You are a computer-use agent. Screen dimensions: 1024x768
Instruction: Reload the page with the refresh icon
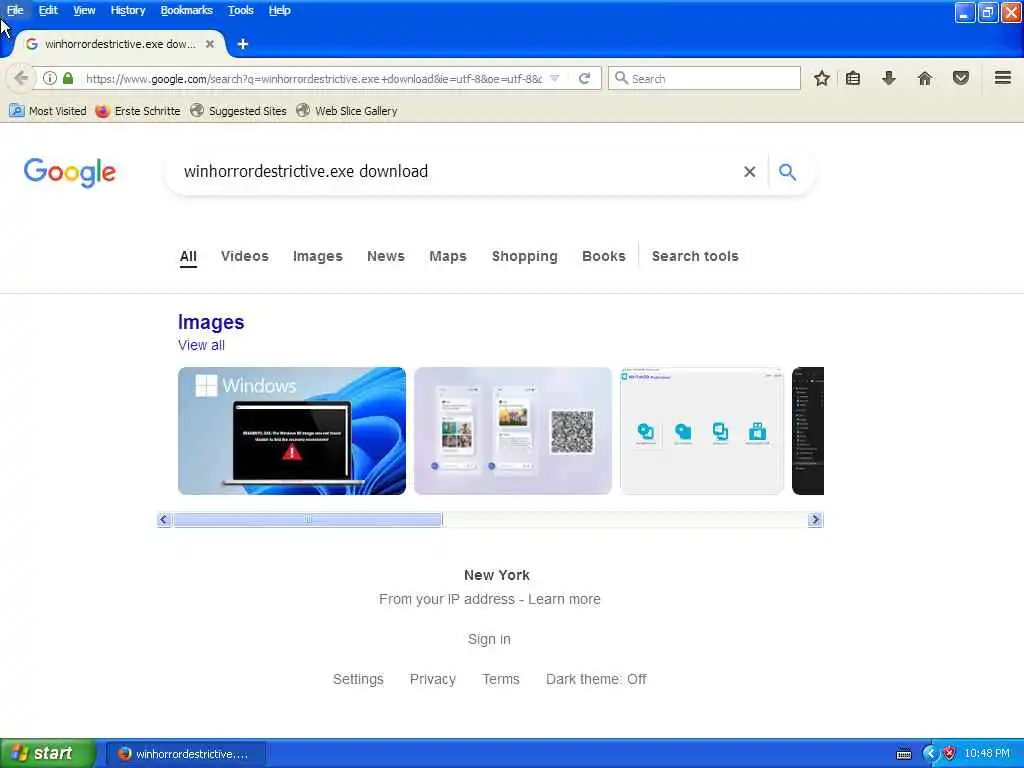(x=584, y=78)
